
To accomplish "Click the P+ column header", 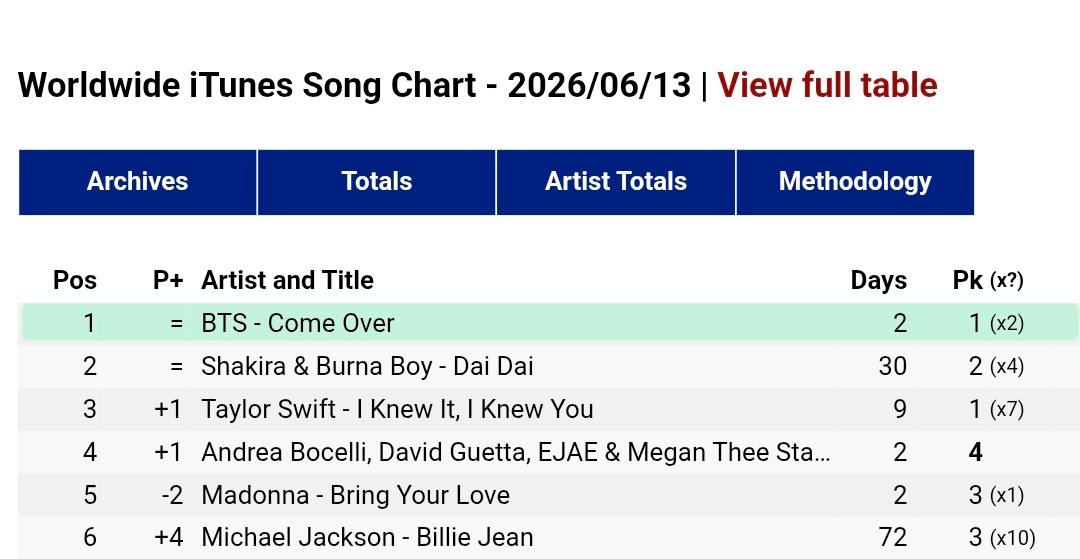I will click(x=168, y=280).
